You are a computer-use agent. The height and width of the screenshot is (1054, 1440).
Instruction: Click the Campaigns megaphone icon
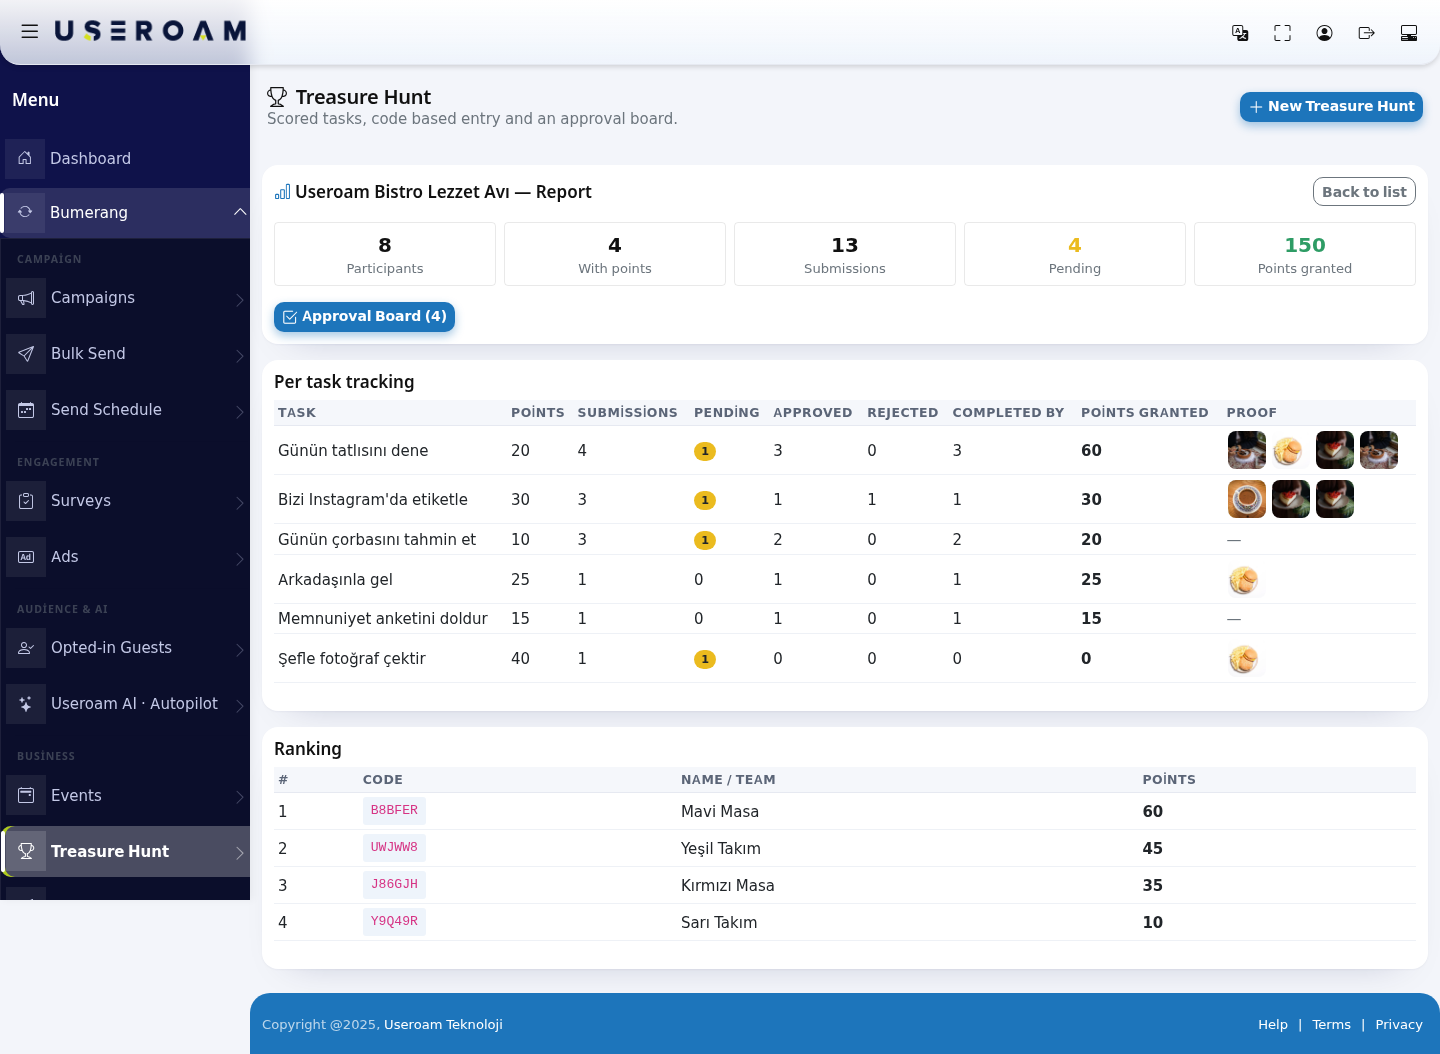pyautogui.click(x=26, y=298)
